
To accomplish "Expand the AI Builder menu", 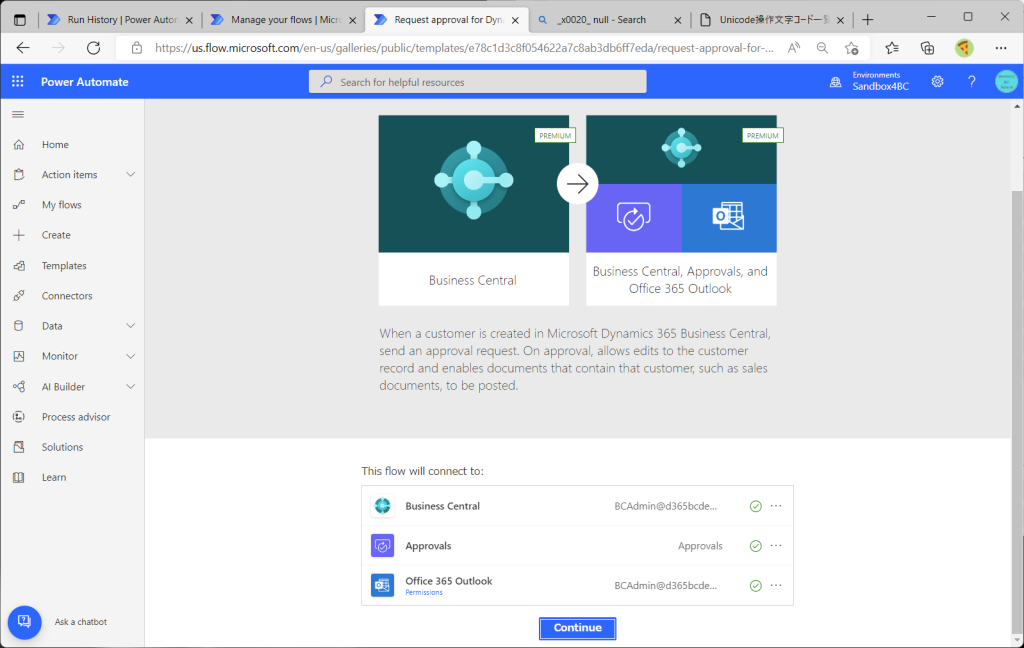I will [x=131, y=387].
